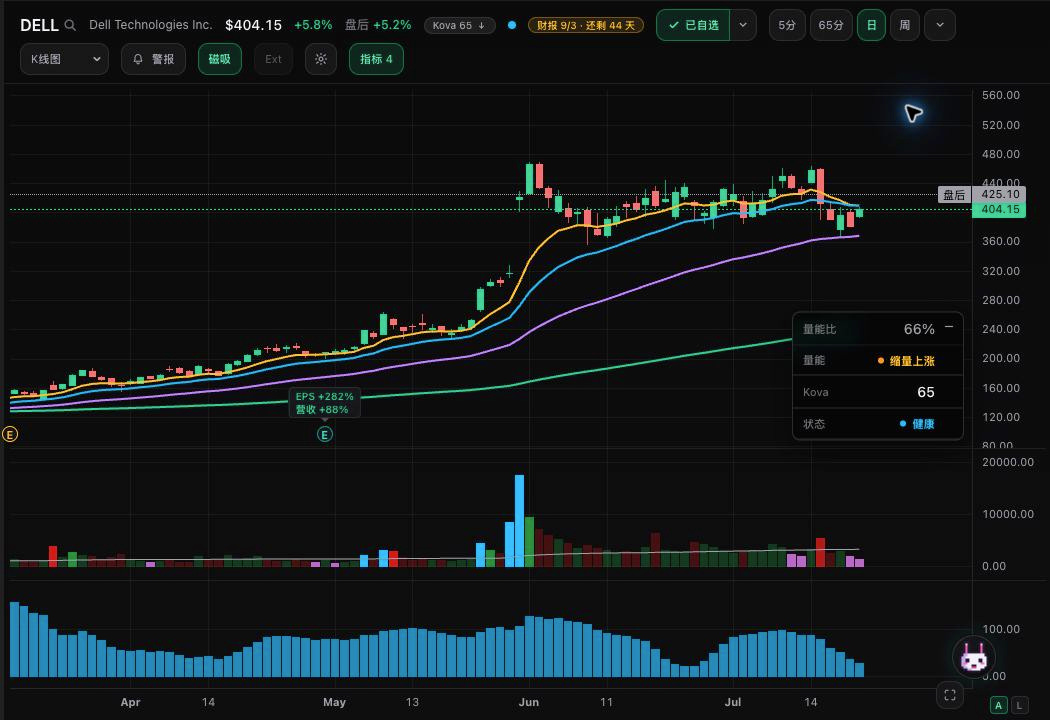Screen dimensions: 1050x720
Task: Click the green earnings E marker
Action: [x=324, y=435]
